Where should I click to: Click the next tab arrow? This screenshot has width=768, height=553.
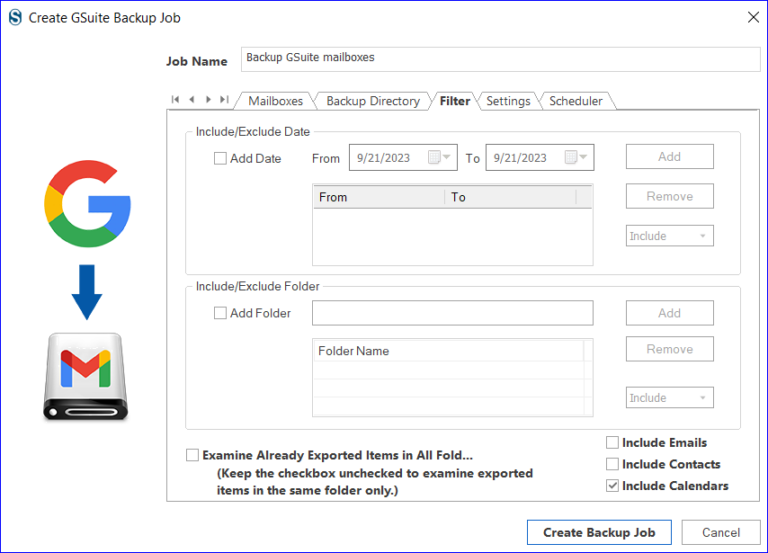(x=208, y=99)
